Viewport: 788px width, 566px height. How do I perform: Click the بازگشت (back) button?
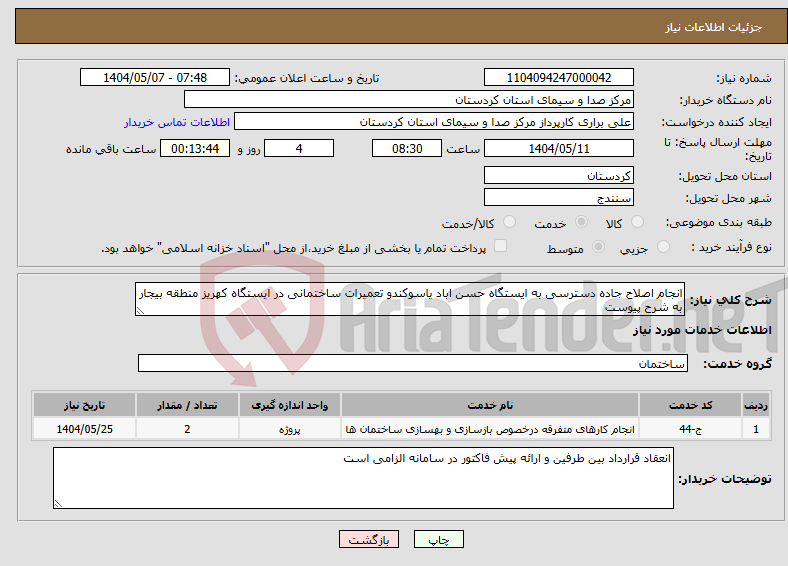pos(368,539)
